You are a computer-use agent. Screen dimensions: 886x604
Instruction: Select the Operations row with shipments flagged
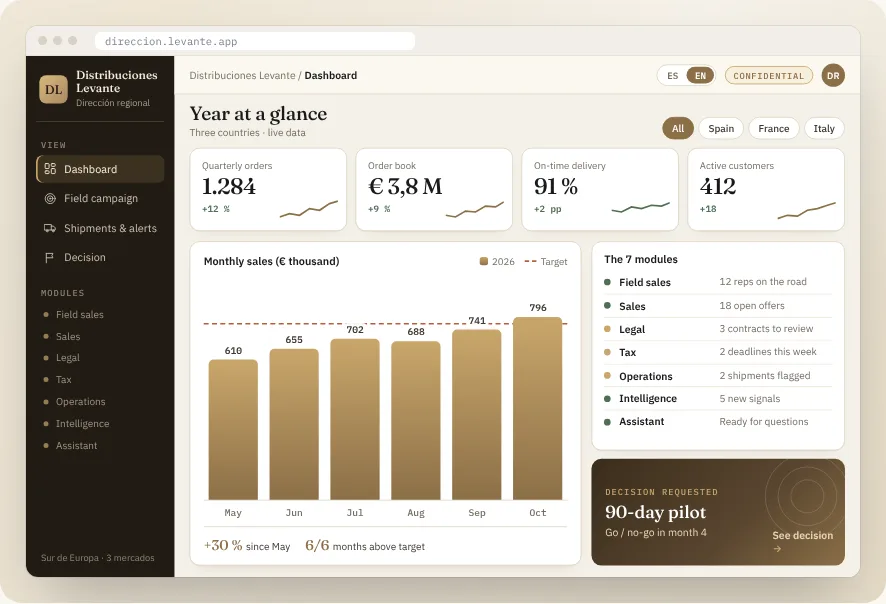[718, 376]
